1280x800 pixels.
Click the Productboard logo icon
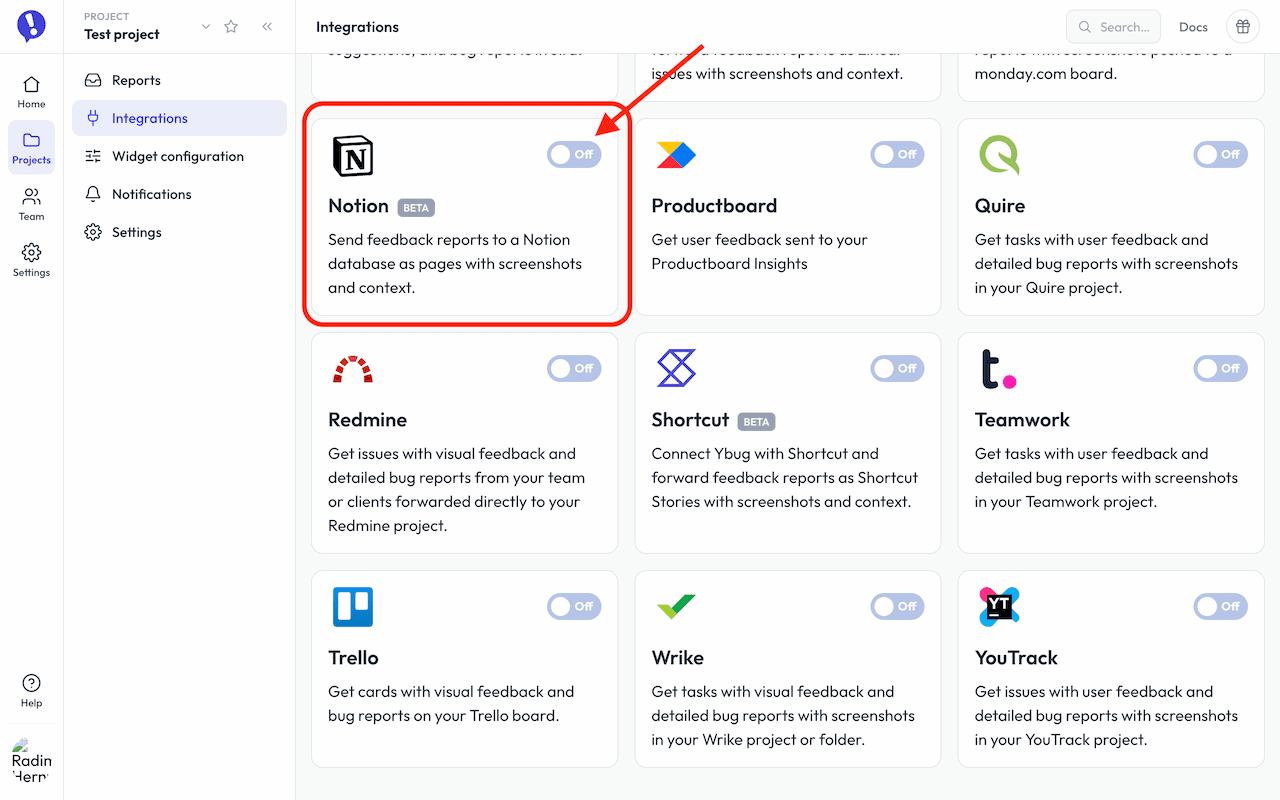point(676,155)
